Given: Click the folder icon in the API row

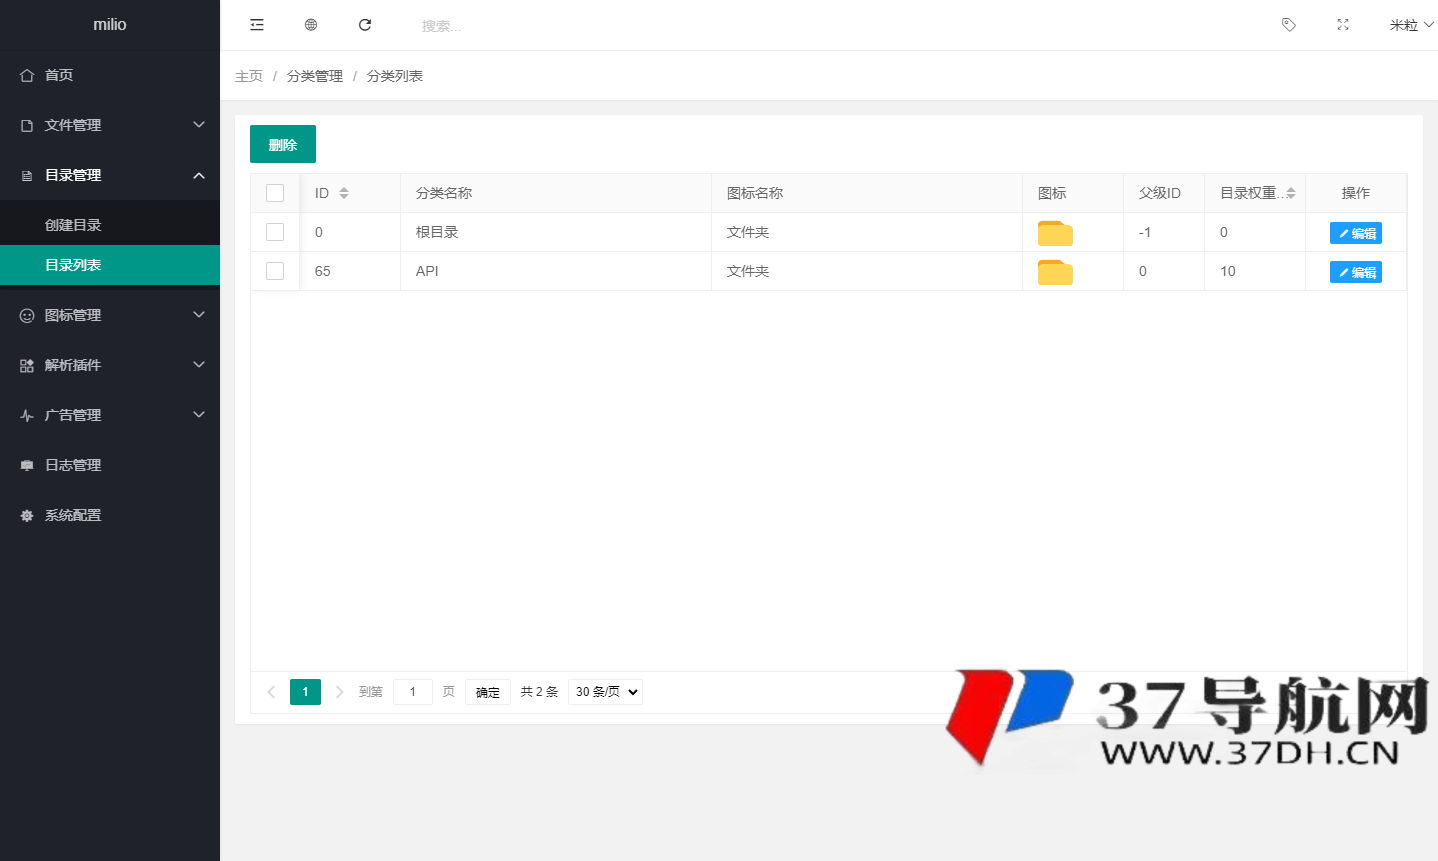Looking at the screenshot, I should pos(1054,270).
